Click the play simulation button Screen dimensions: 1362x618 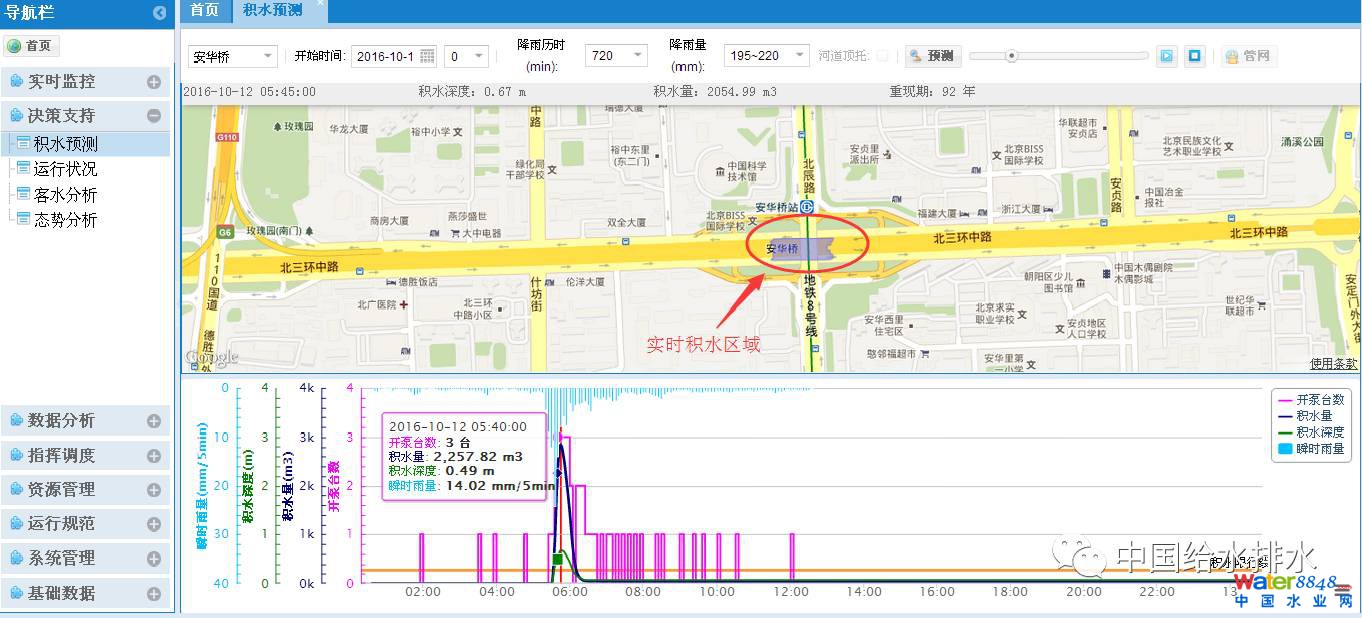tap(1166, 56)
